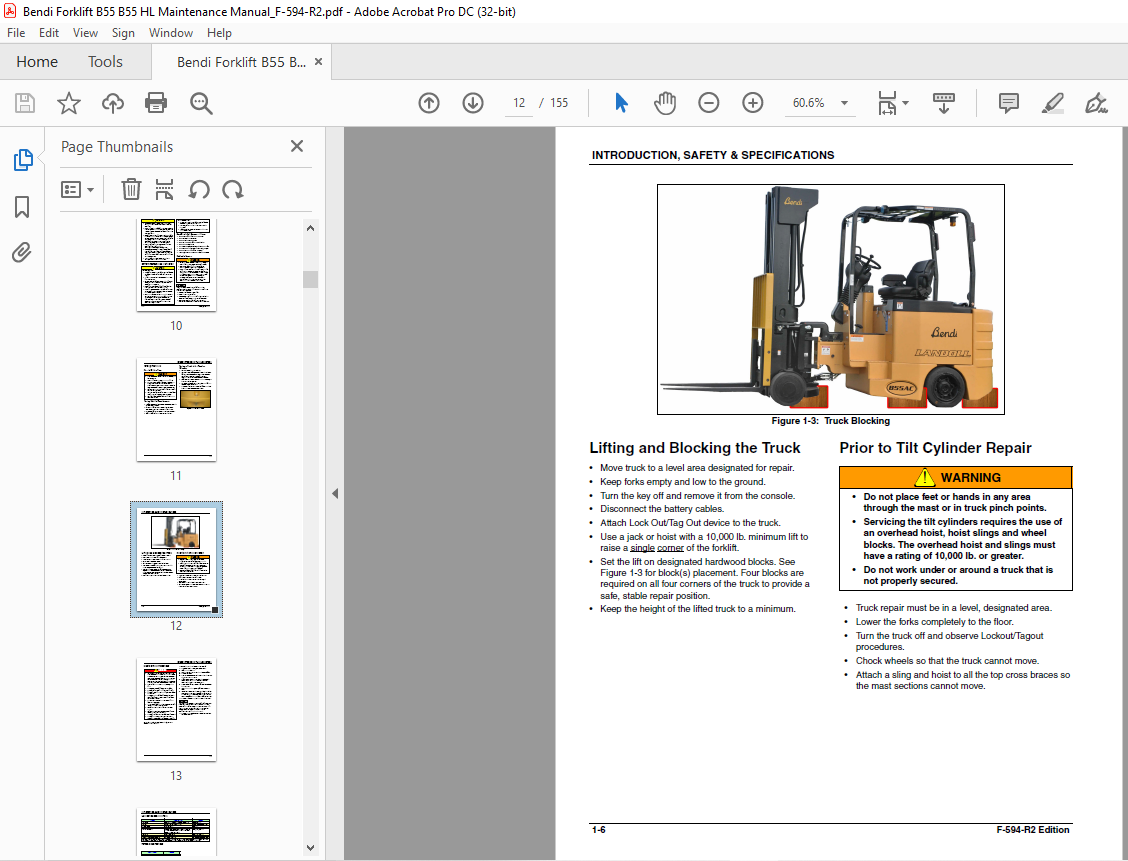Click the orange WARNING banner
The image size is (1128, 861).
click(x=955, y=478)
